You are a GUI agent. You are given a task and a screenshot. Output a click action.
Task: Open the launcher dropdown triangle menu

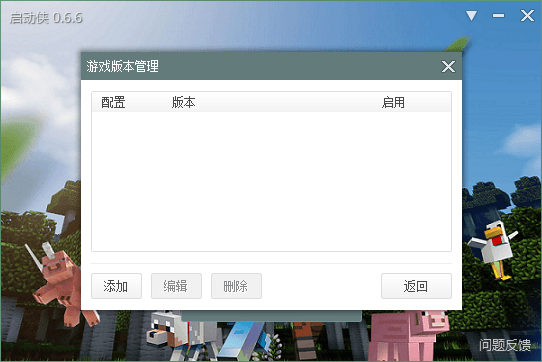point(471,16)
